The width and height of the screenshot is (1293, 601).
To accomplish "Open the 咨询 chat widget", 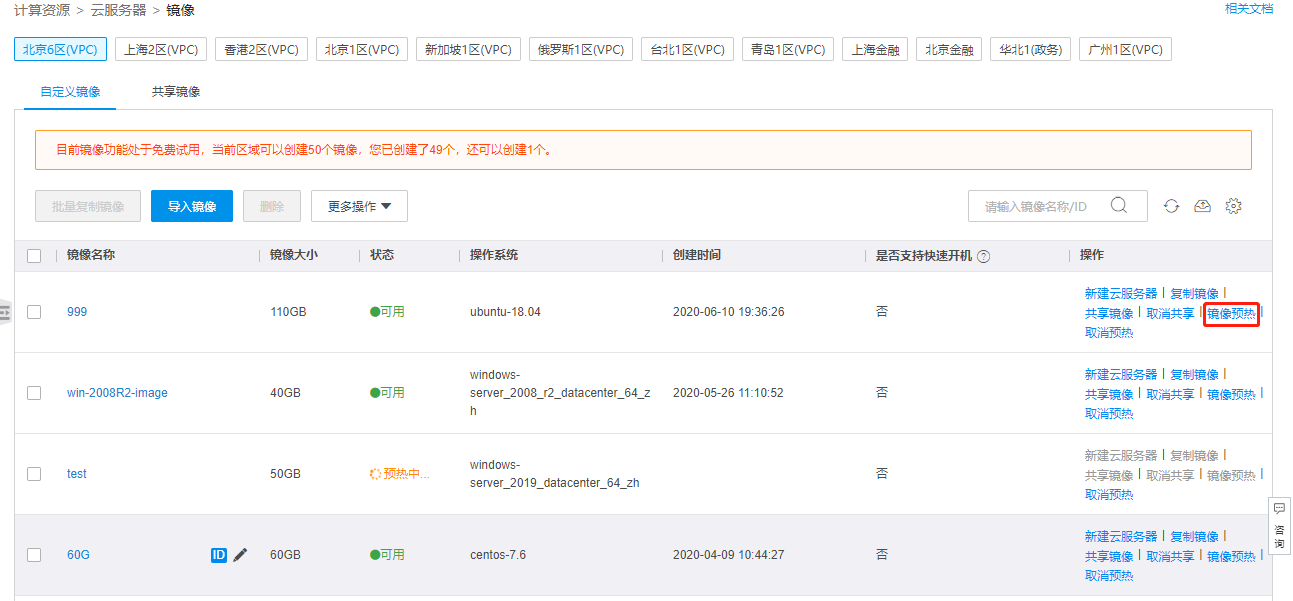I will [1279, 524].
